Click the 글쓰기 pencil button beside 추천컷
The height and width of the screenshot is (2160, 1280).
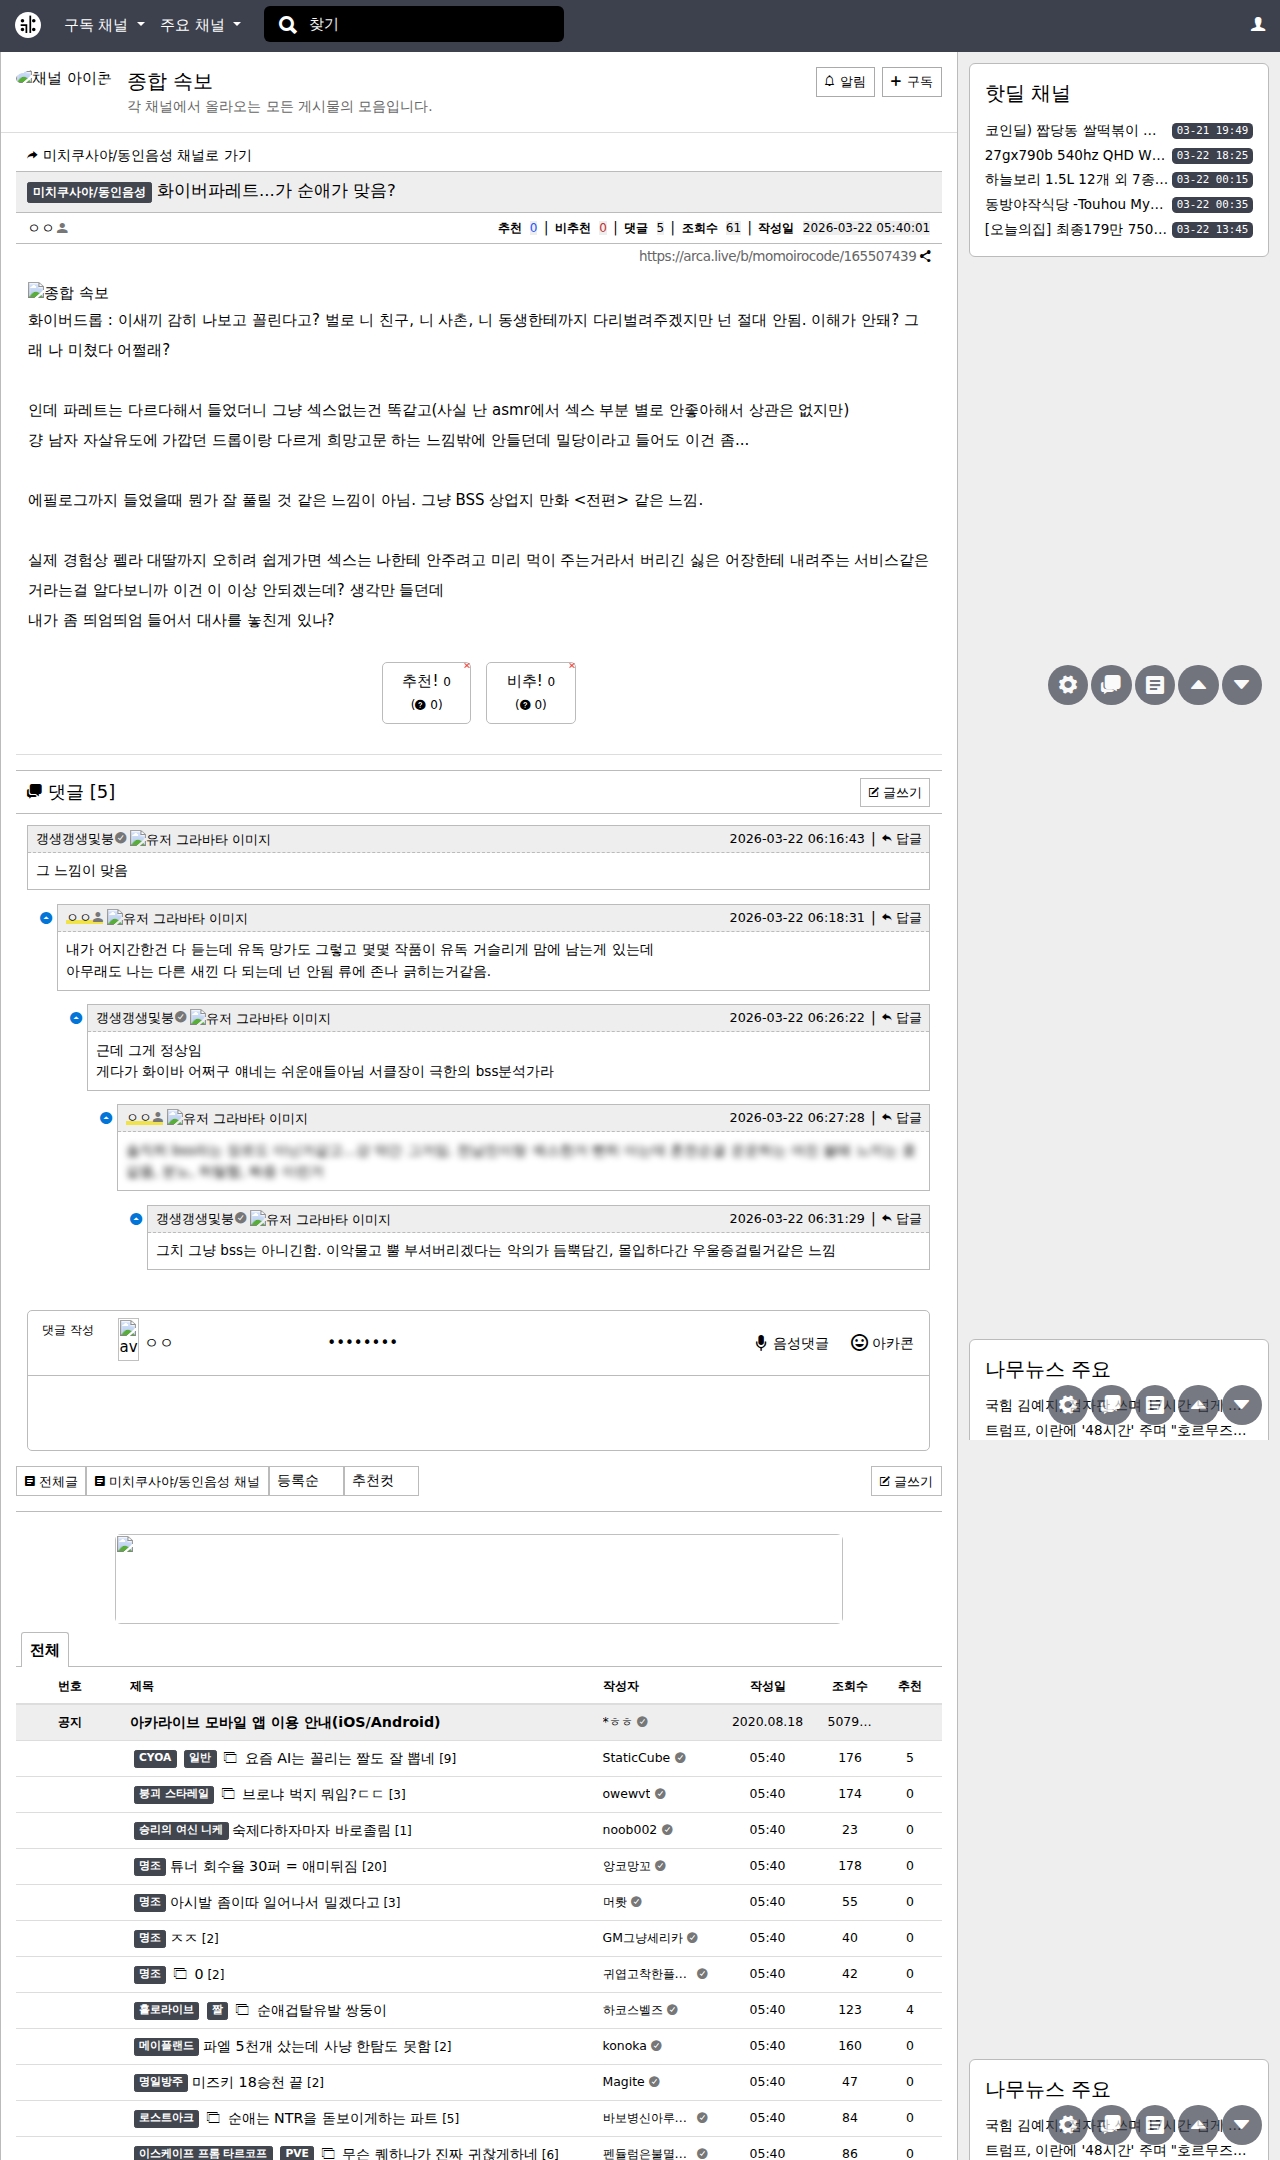point(906,1481)
